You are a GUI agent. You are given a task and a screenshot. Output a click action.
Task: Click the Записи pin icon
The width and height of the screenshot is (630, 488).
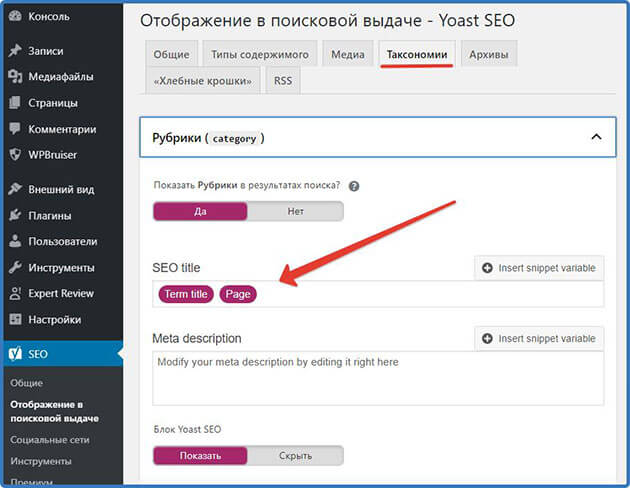15,51
